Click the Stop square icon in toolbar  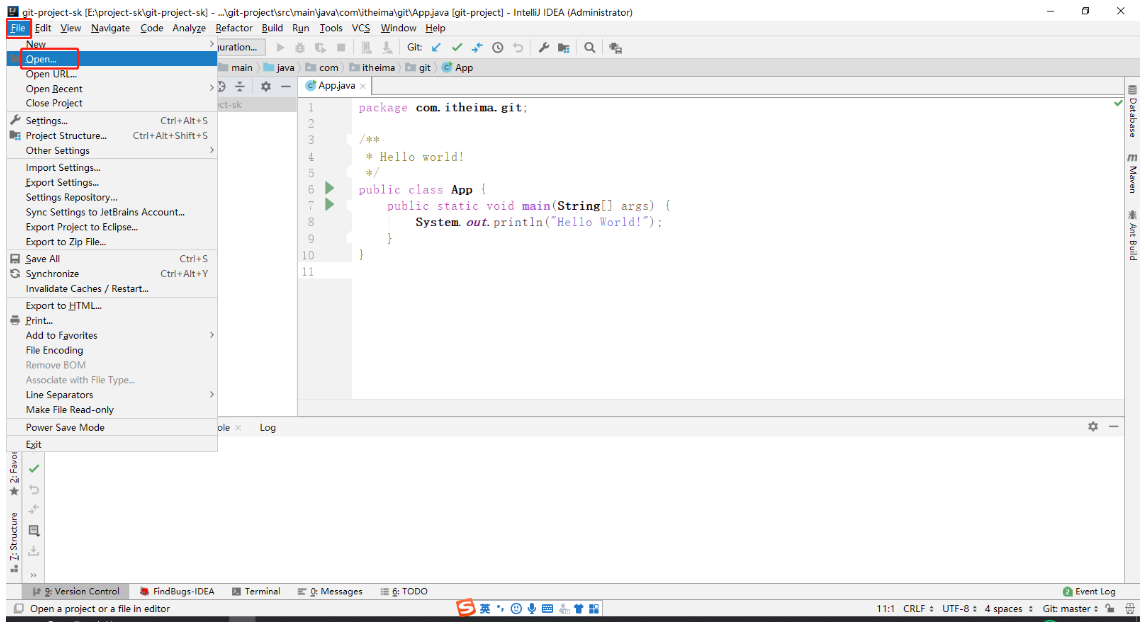click(x=340, y=47)
